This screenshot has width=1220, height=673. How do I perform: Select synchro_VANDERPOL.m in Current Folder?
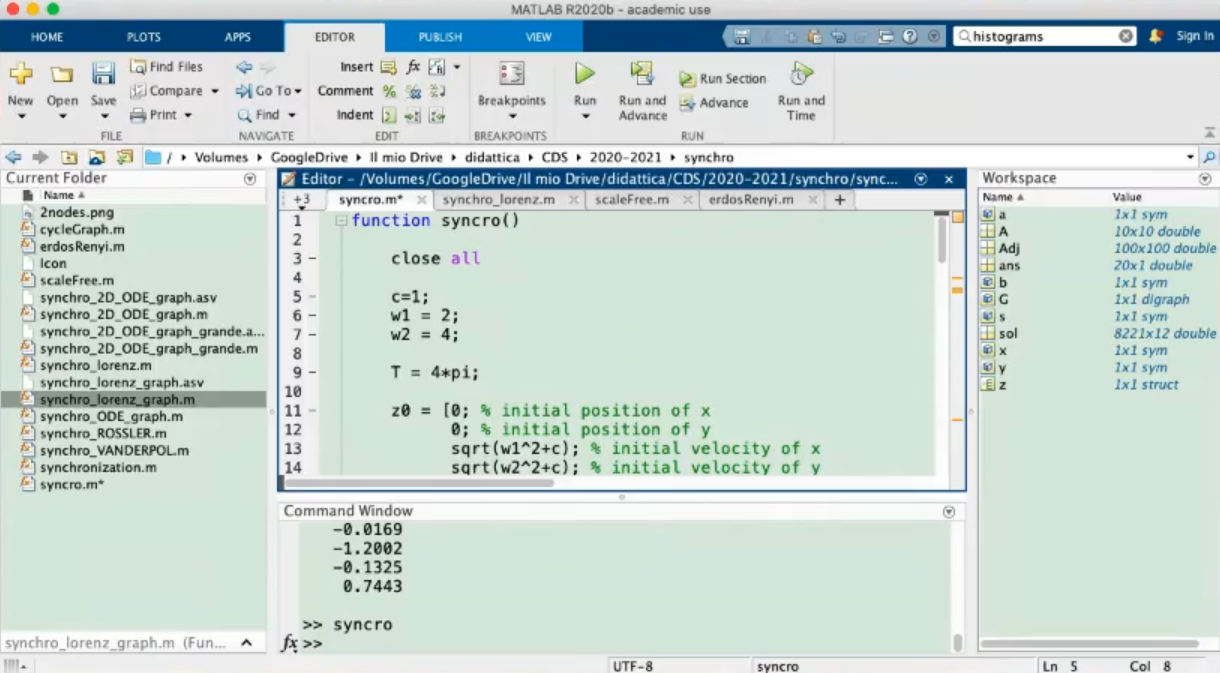(114, 450)
